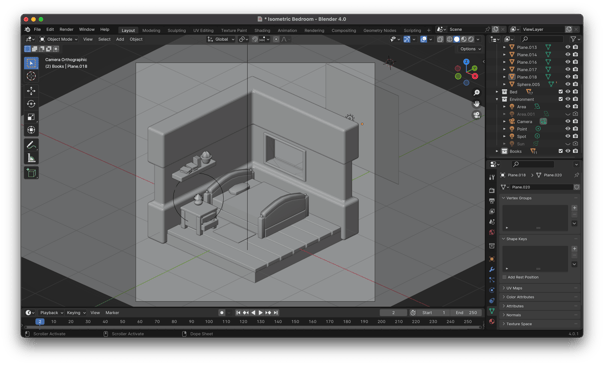Image resolution: width=604 pixels, height=365 pixels.
Task: Uncheck the Books collection checkbox
Action: point(560,151)
